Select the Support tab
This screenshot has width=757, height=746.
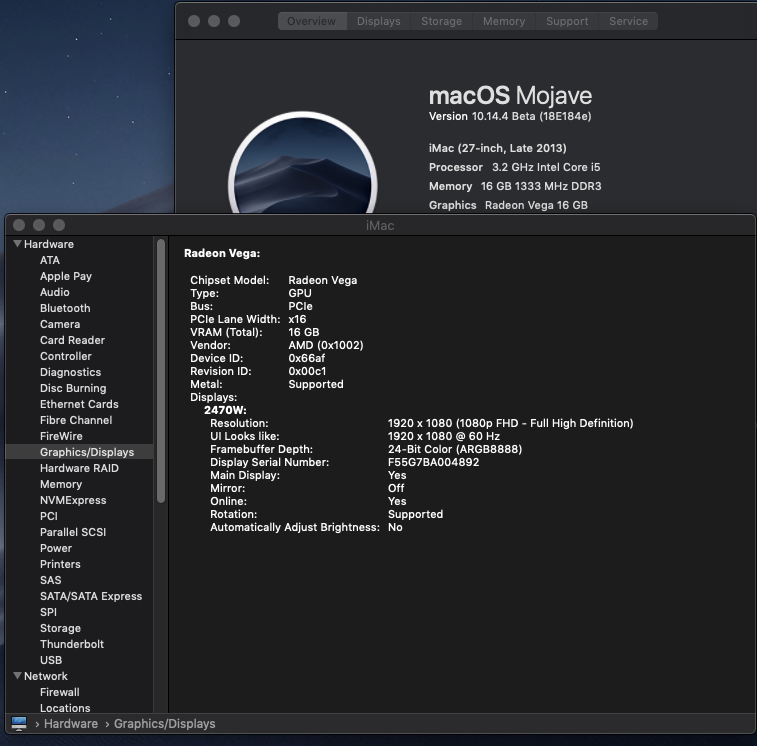(567, 21)
